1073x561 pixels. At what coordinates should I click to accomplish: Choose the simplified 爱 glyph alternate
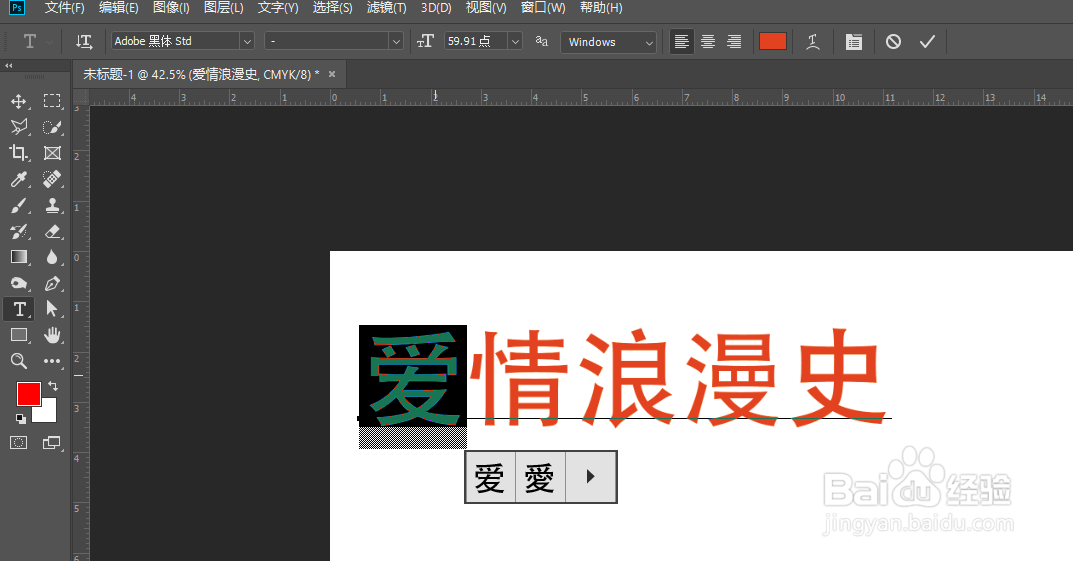[490, 478]
